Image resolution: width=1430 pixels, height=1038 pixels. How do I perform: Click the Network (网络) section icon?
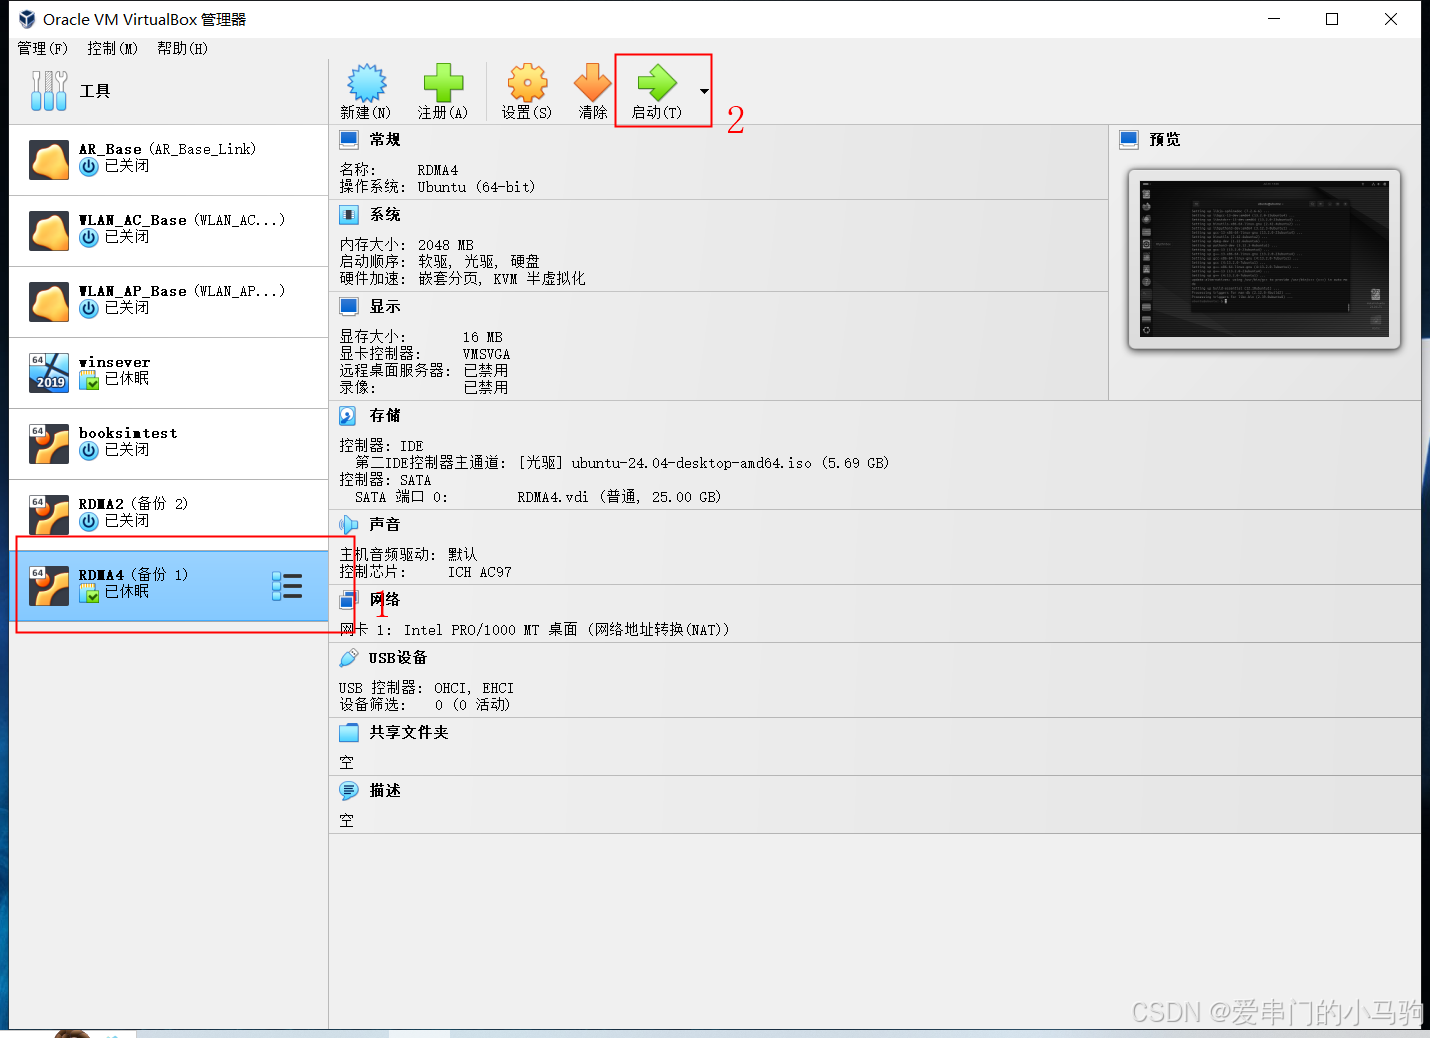pyautogui.click(x=348, y=599)
